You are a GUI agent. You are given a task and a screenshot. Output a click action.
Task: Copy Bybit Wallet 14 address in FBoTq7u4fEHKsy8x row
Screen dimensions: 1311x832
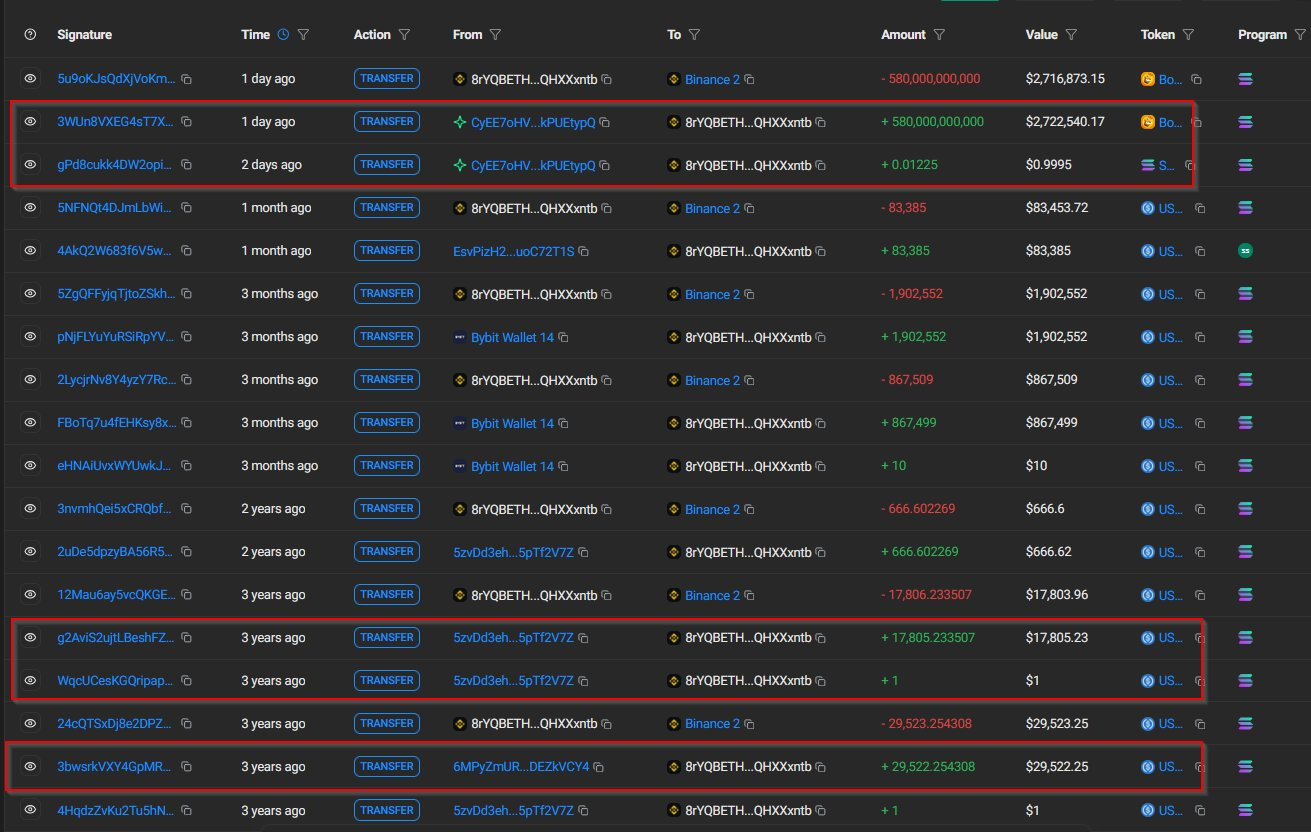pyautogui.click(x=563, y=423)
